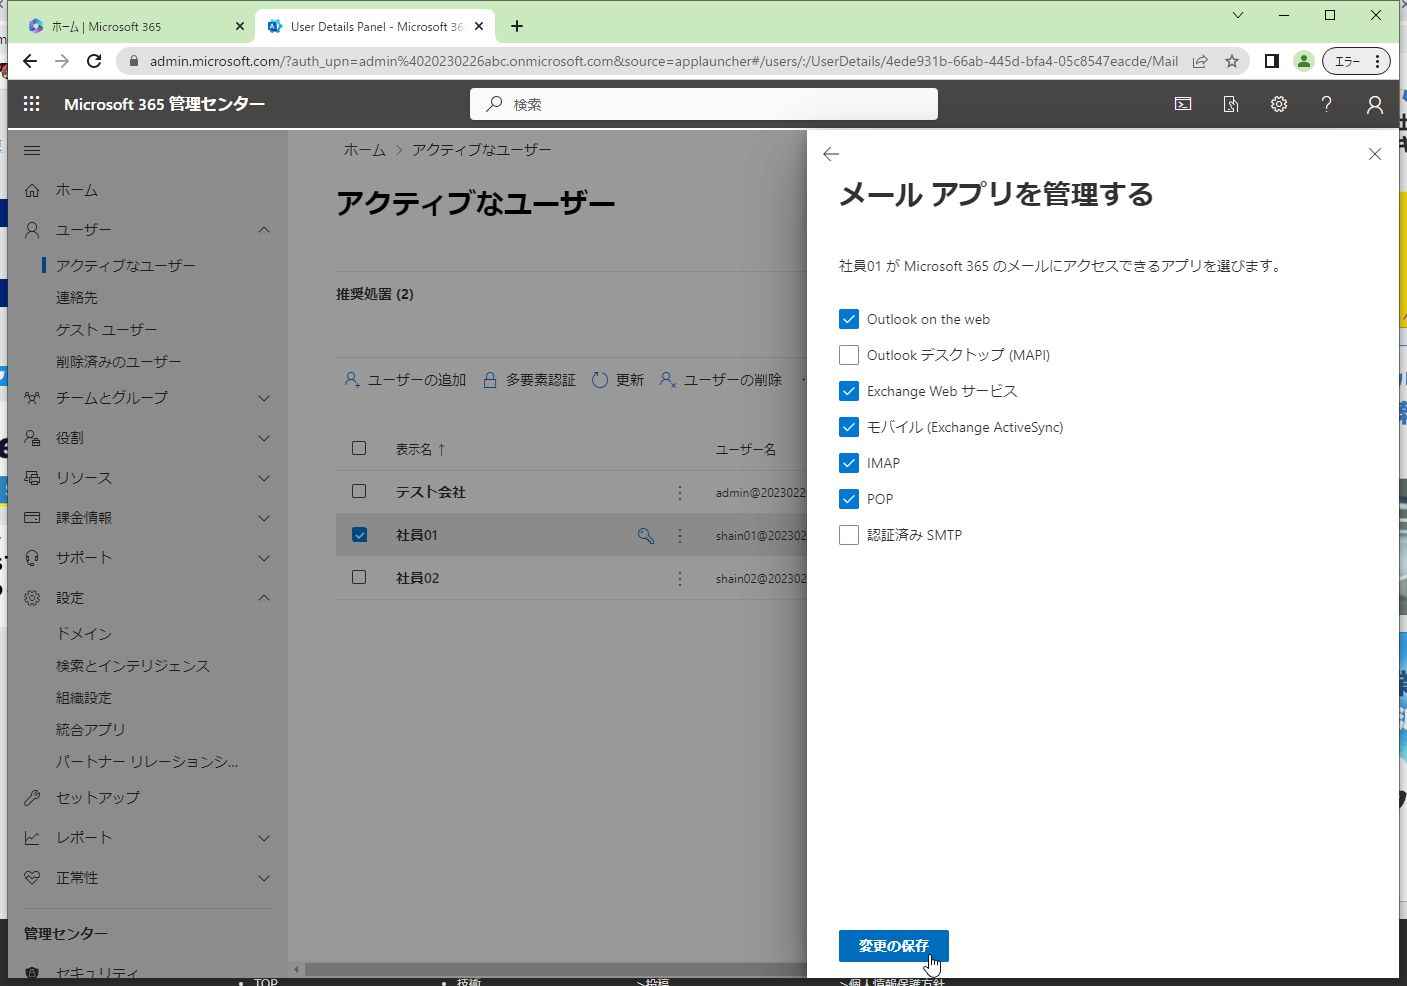
Task: Sort by 表示名 column header
Action: [420, 450]
